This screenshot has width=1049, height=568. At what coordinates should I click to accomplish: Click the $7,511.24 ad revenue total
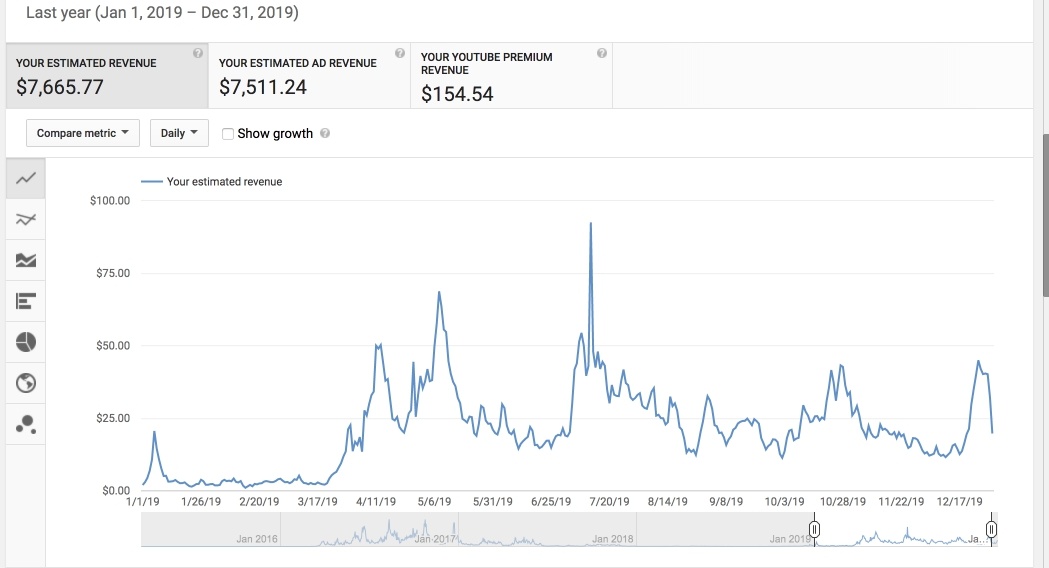[263, 87]
